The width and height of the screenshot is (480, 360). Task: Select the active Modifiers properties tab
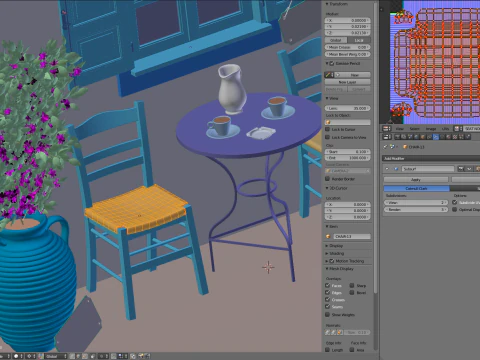436,137
